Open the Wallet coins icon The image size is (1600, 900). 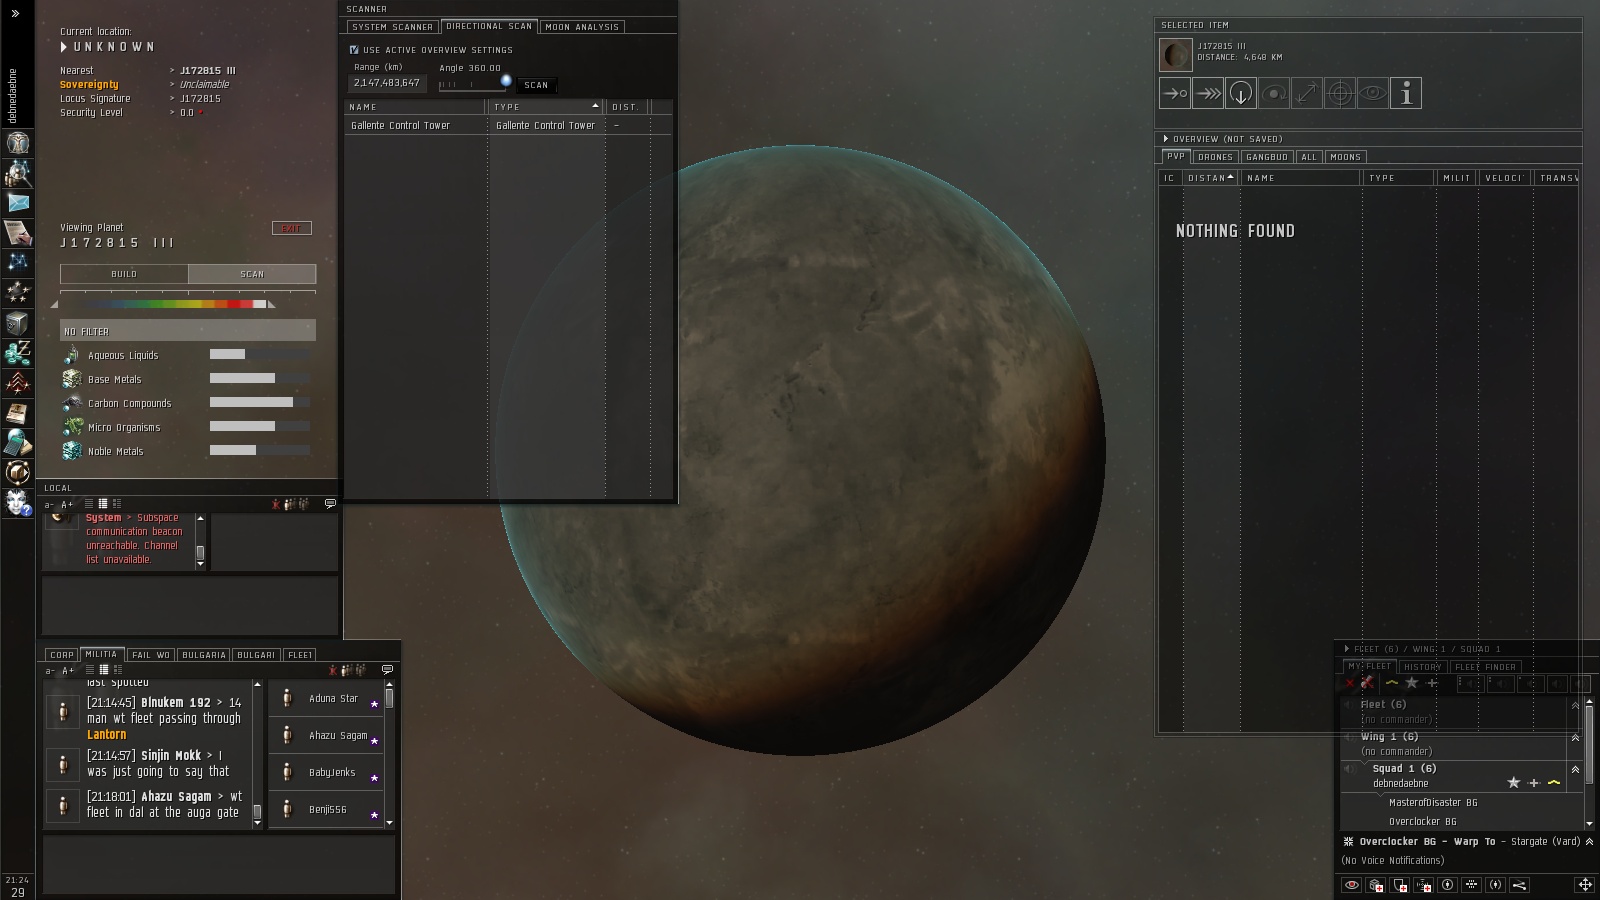(18, 352)
